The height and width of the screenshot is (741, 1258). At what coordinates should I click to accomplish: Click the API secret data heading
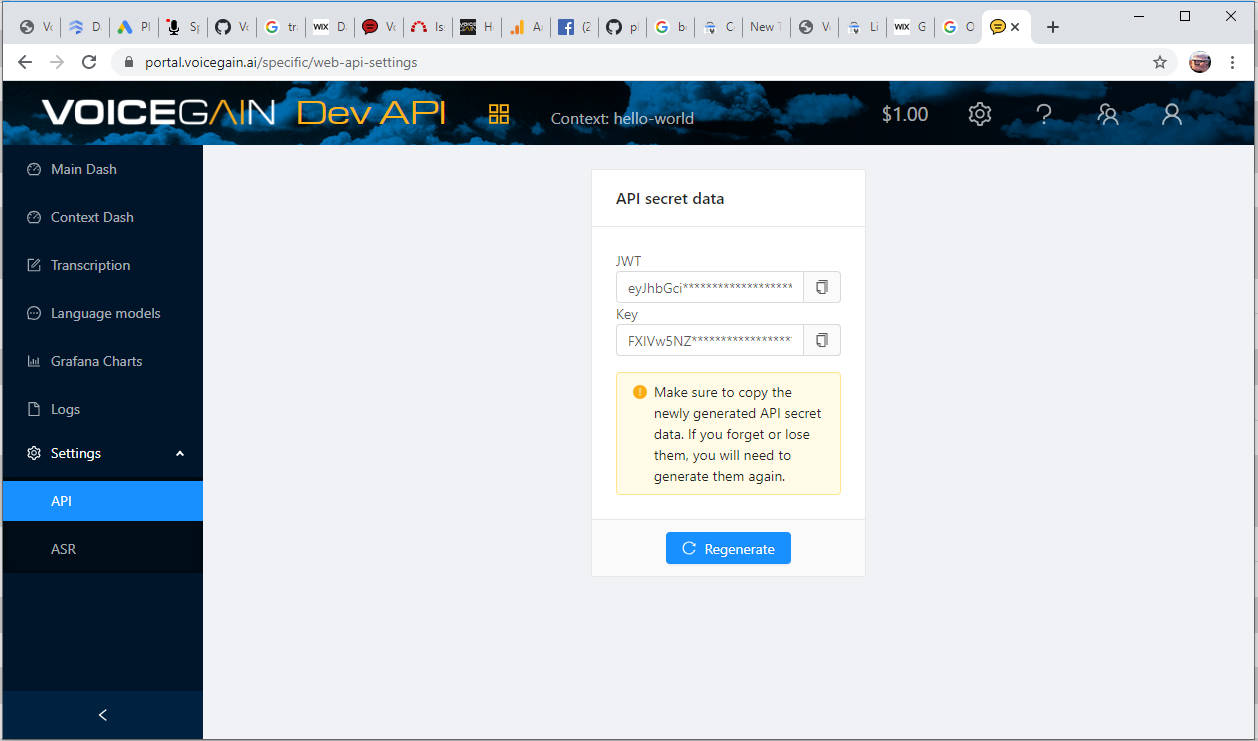670,198
